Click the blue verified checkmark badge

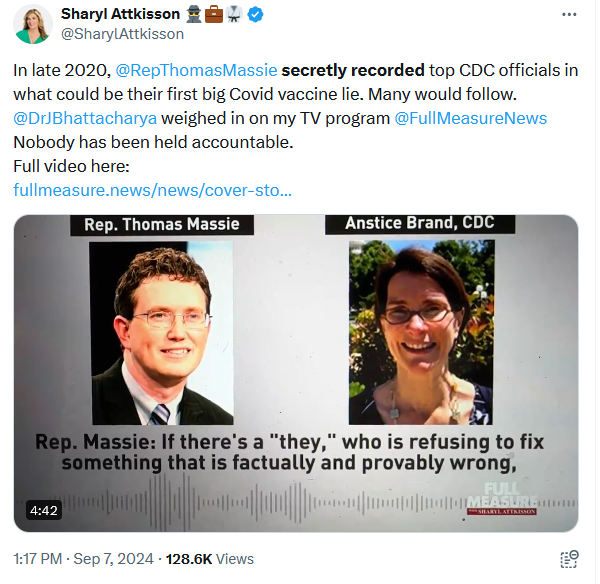pyautogui.click(x=255, y=15)
